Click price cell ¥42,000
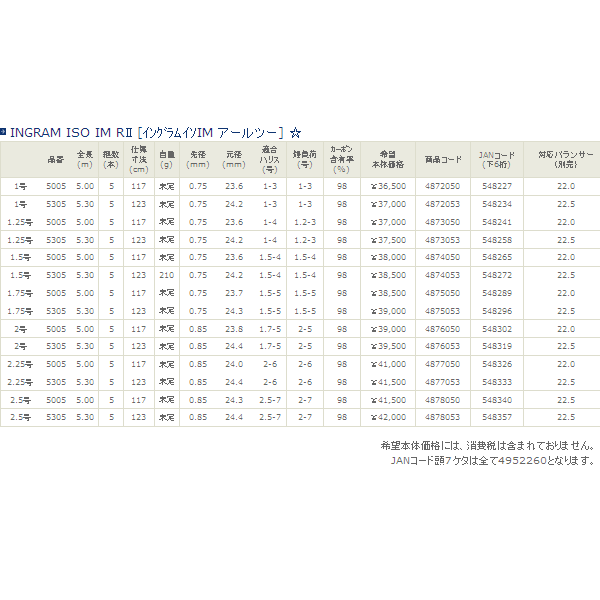The height and width of the screenshot is (600, 600). pos(388,417)
